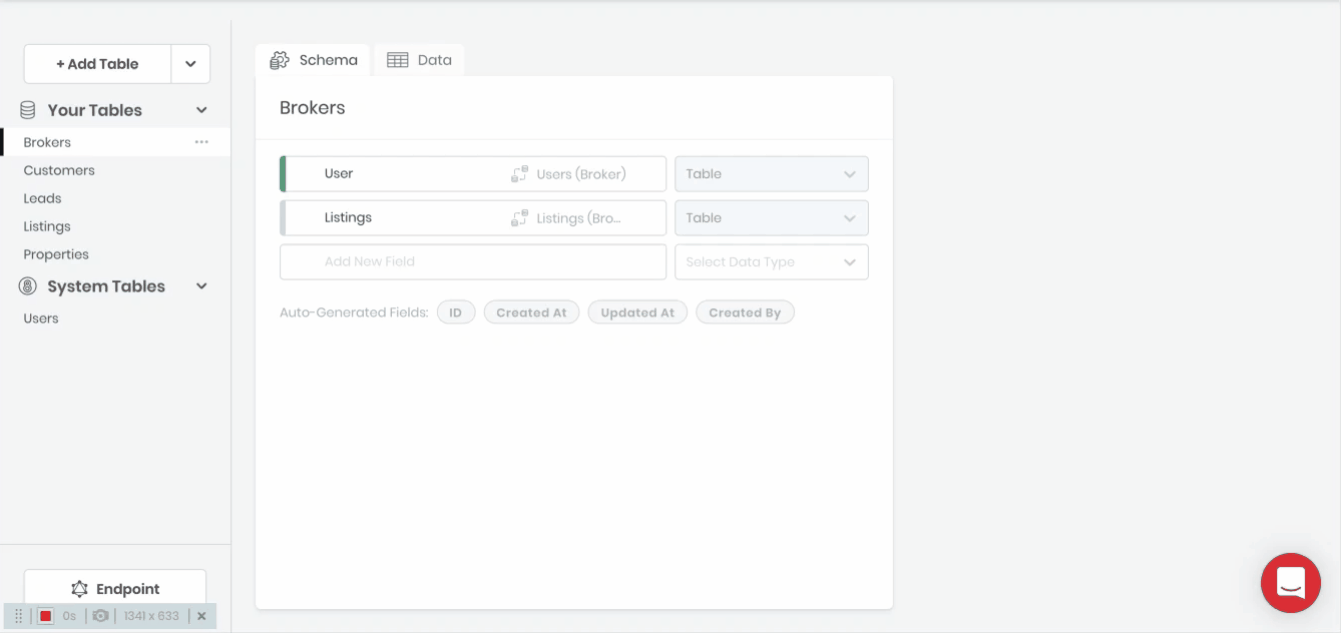Click the camera screenshot icon in capture bar
This screenshot has width=1341, height=633.
pos(100,616)
